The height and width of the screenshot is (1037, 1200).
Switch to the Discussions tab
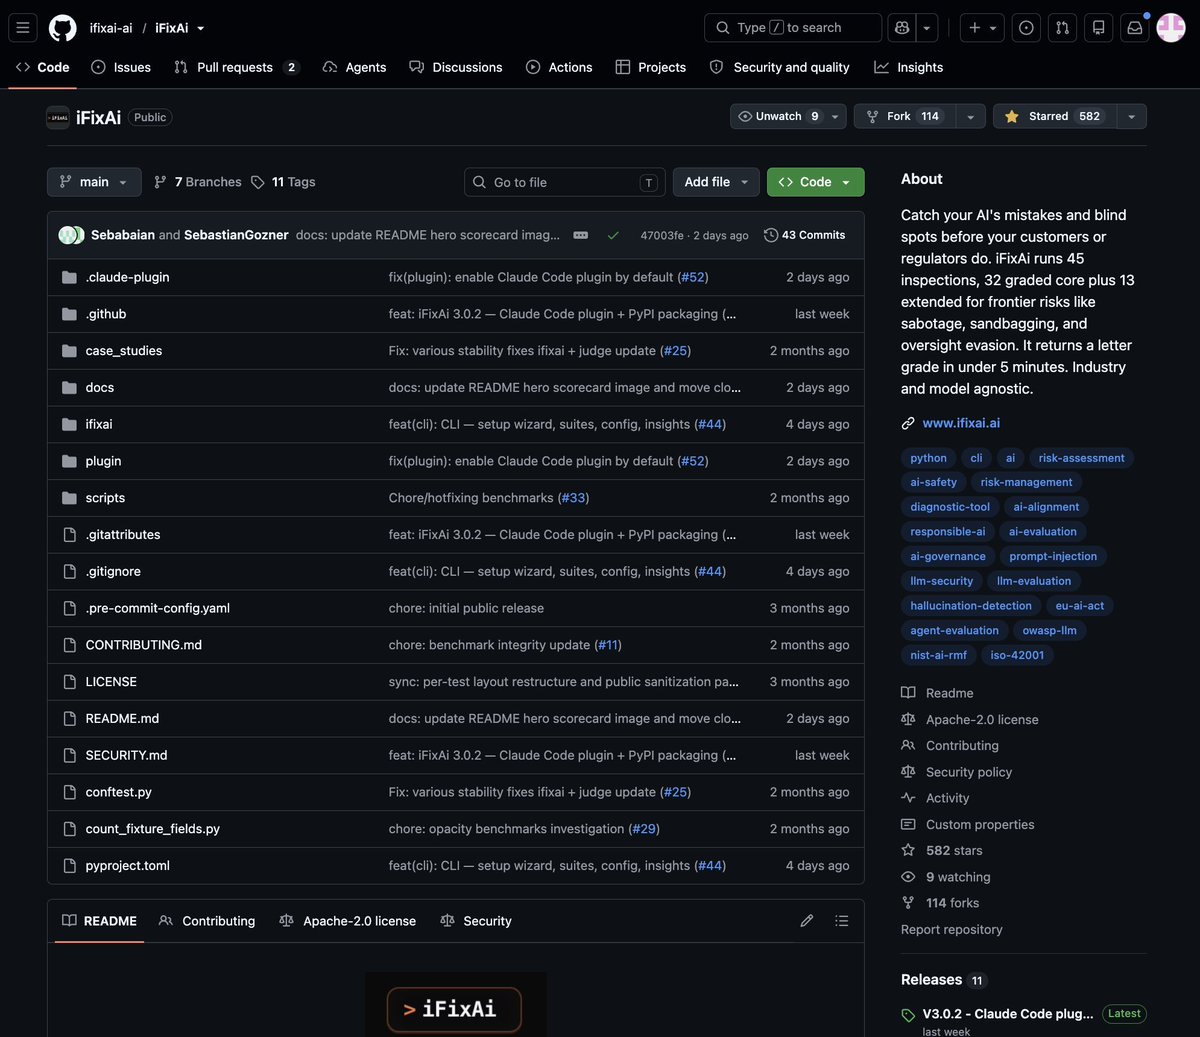pos(456,67)
